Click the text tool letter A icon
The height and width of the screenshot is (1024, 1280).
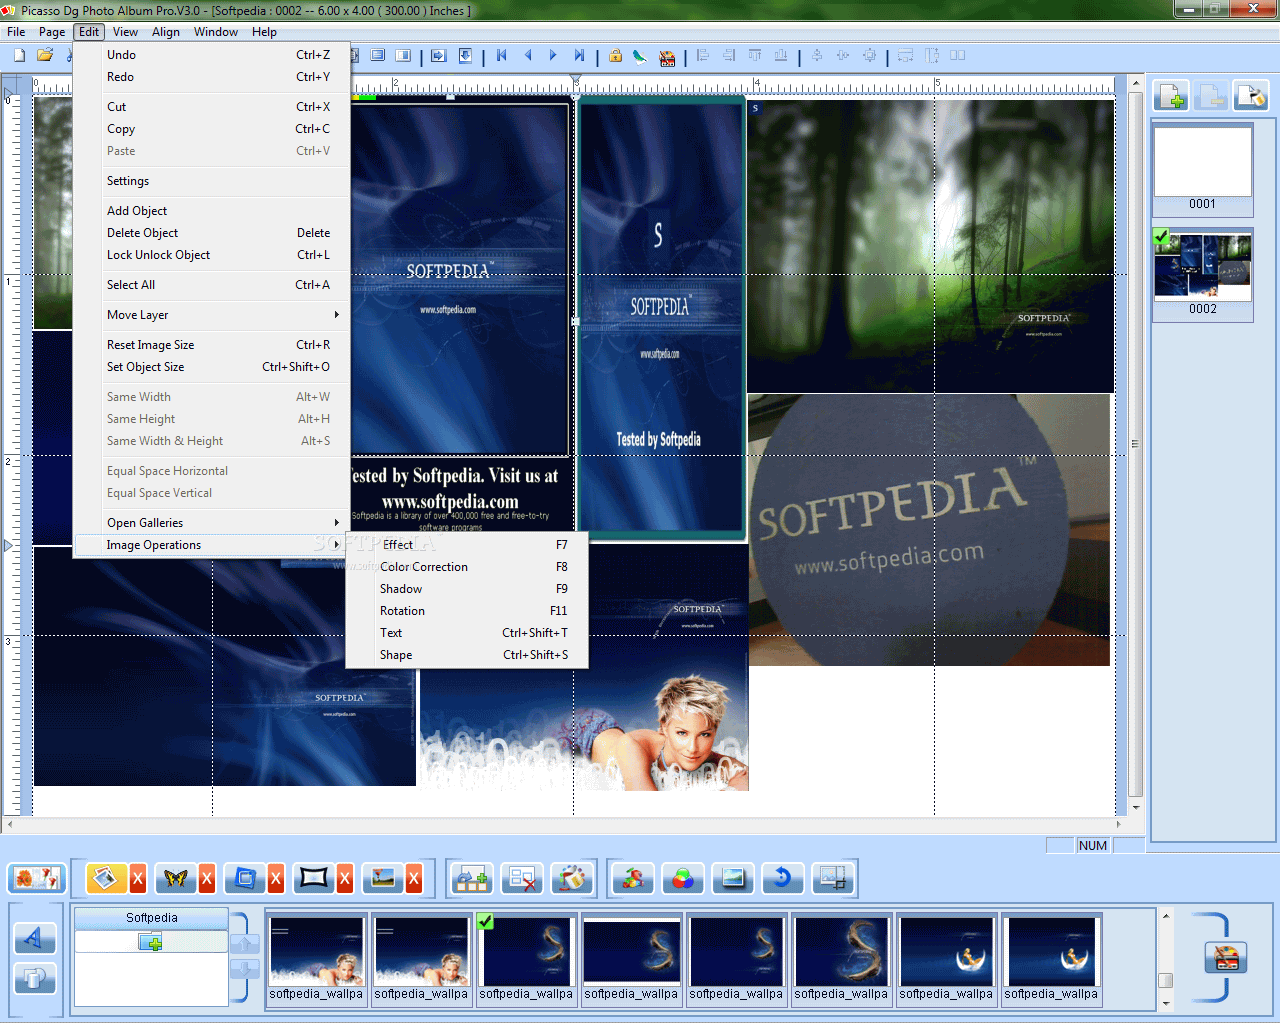(35, 938)
